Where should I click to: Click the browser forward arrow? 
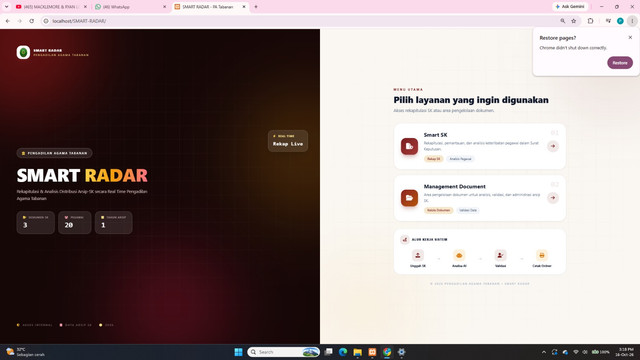[x=20, y=21]
